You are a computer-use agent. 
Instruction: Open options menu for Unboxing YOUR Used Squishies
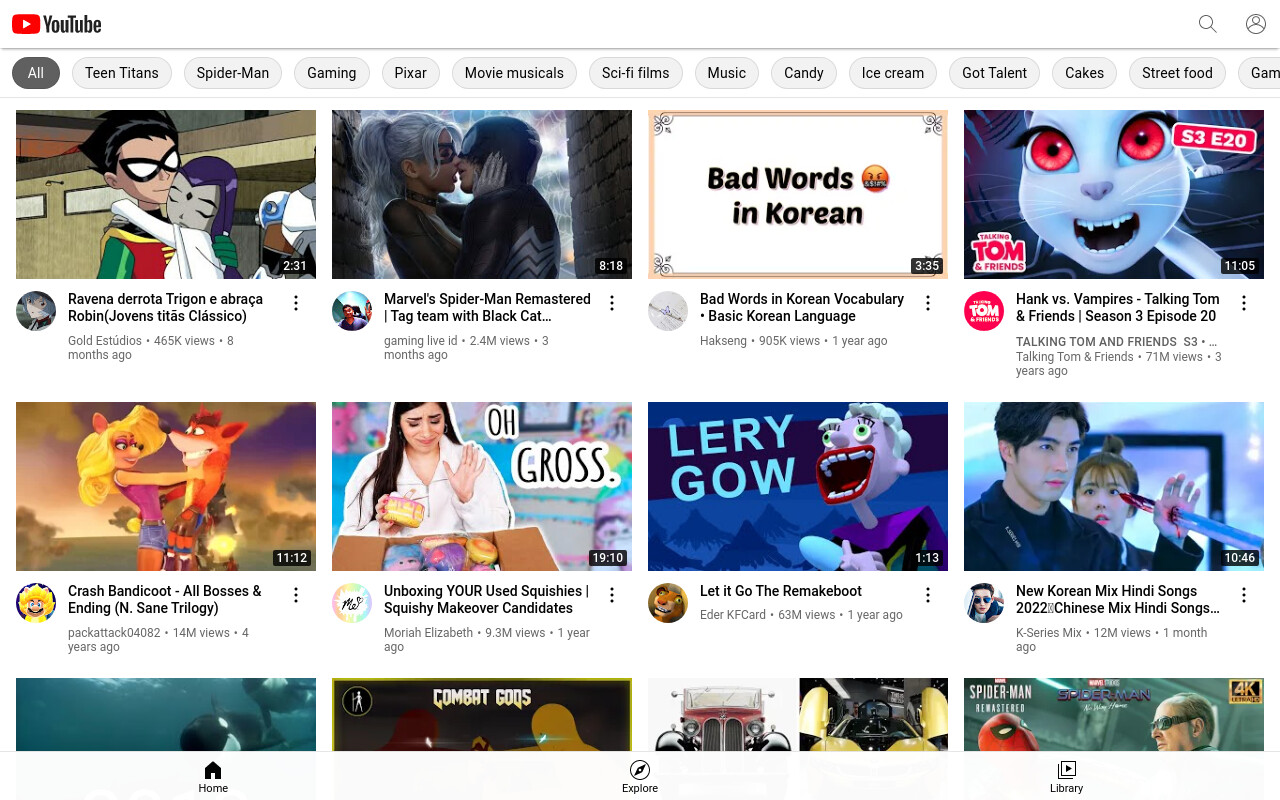tap(612, 595)
